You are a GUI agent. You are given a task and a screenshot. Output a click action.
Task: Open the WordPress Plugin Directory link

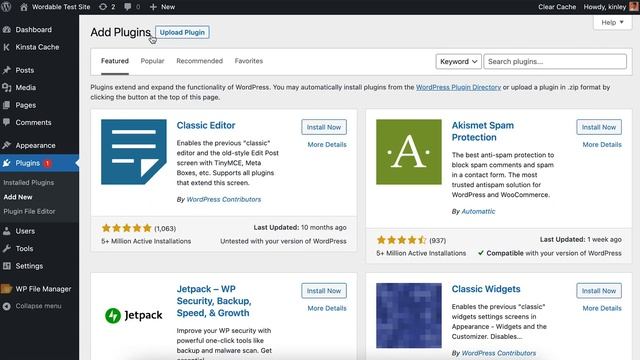coord(458,87)
